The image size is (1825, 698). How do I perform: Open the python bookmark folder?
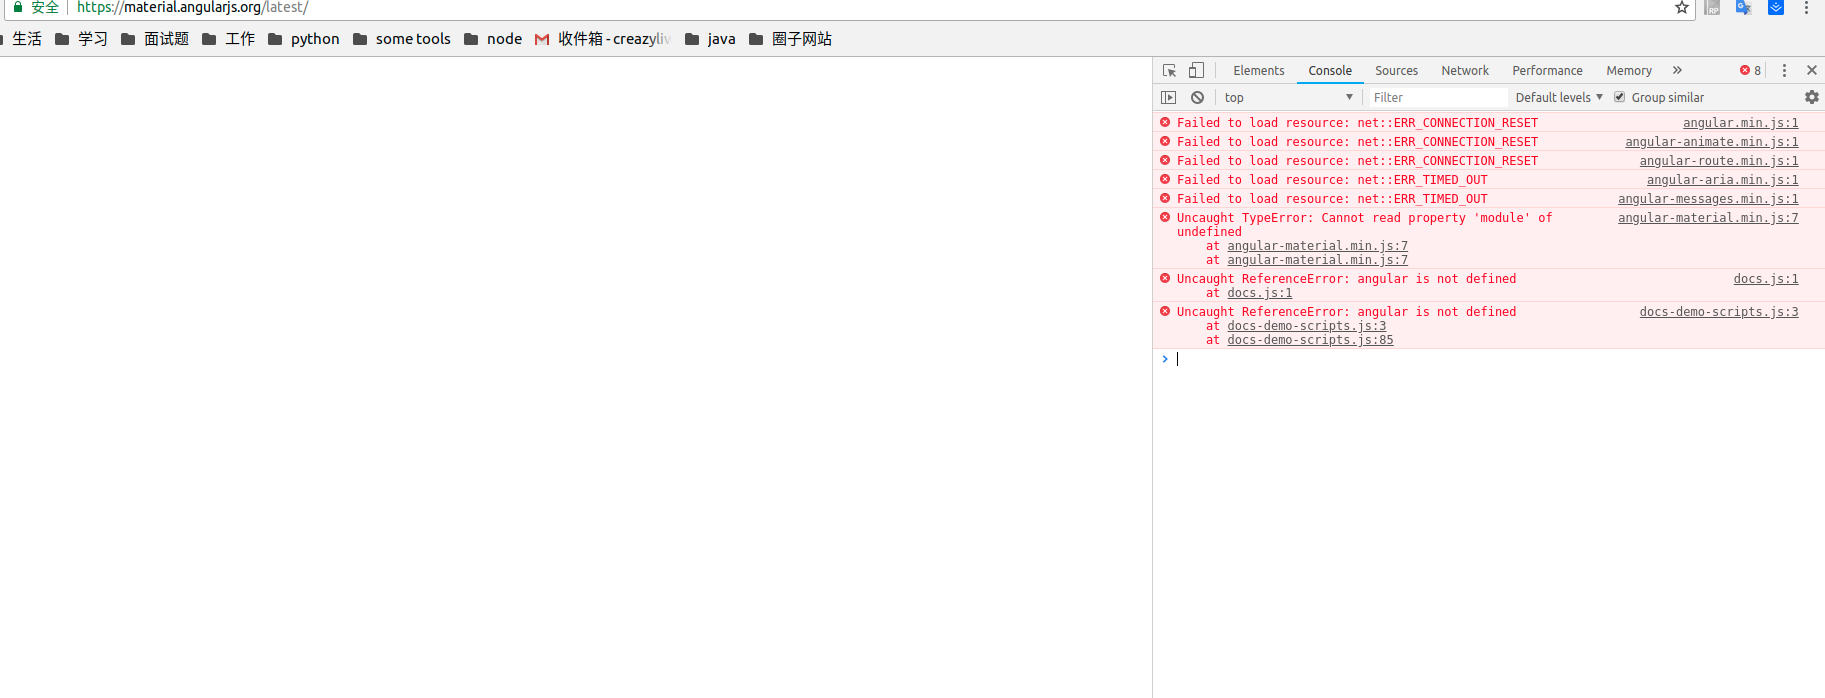click(x=304, y=39)
